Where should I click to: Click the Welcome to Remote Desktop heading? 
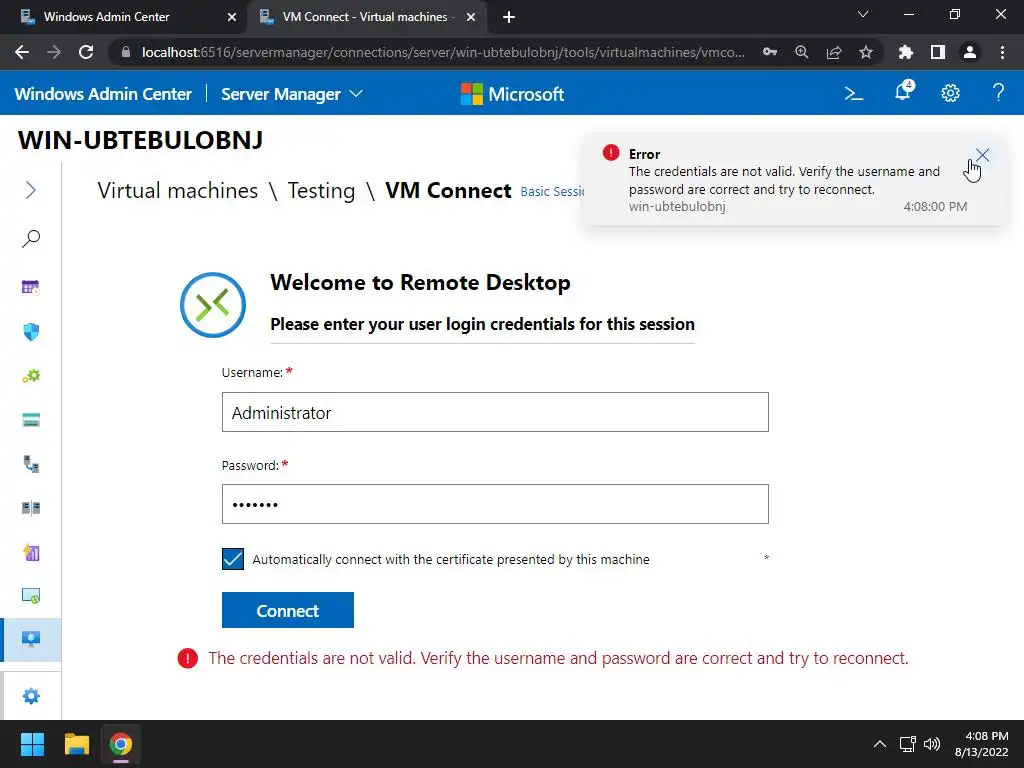point(420,282)
